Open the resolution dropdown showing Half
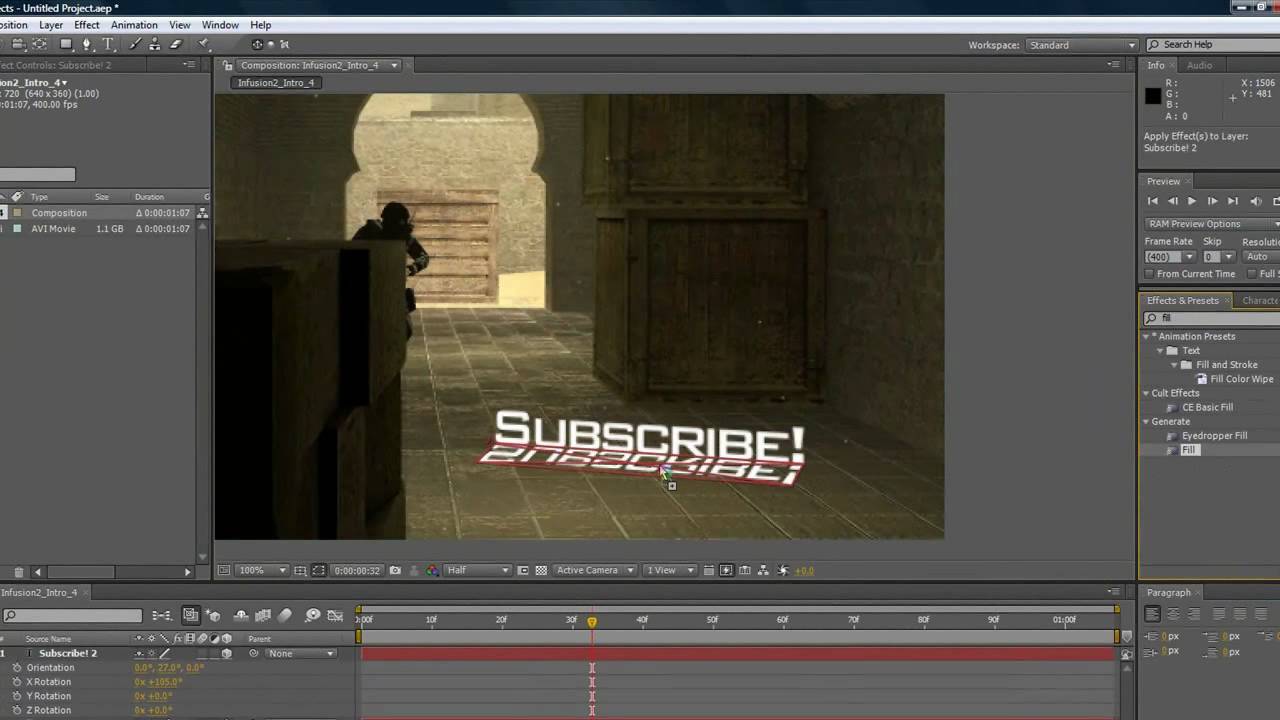 478,570
